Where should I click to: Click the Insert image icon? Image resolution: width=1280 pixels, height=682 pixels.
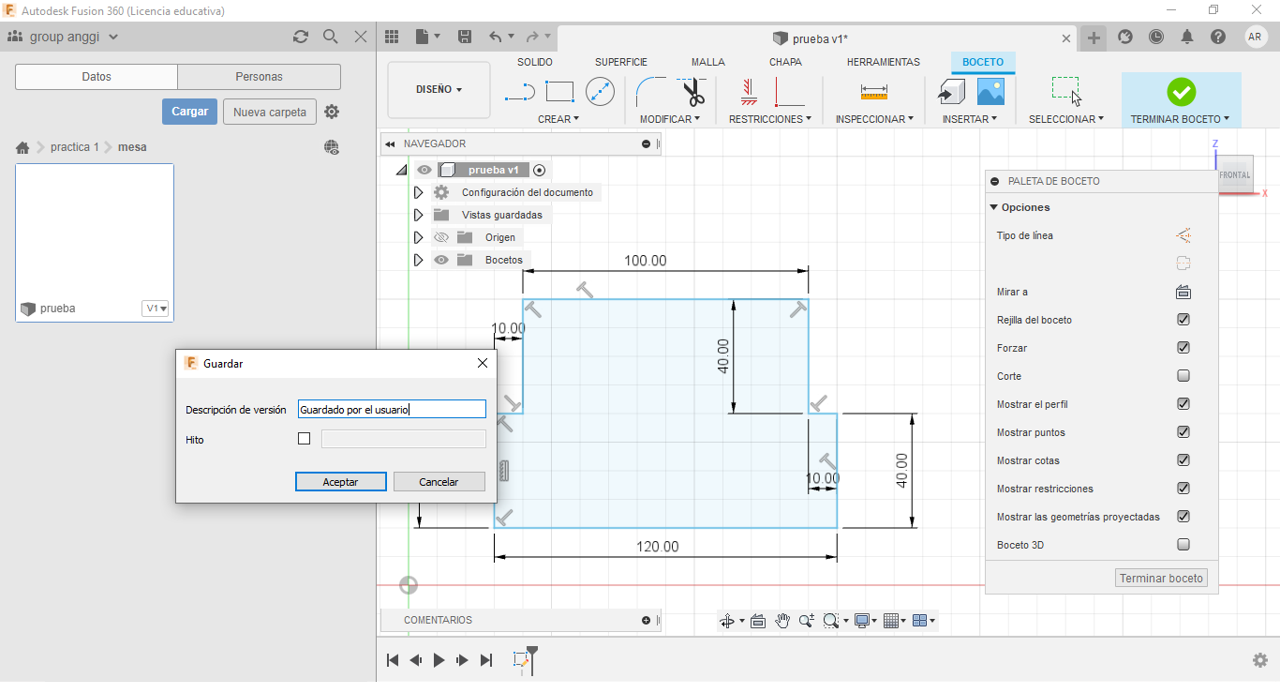pos(990,92)
